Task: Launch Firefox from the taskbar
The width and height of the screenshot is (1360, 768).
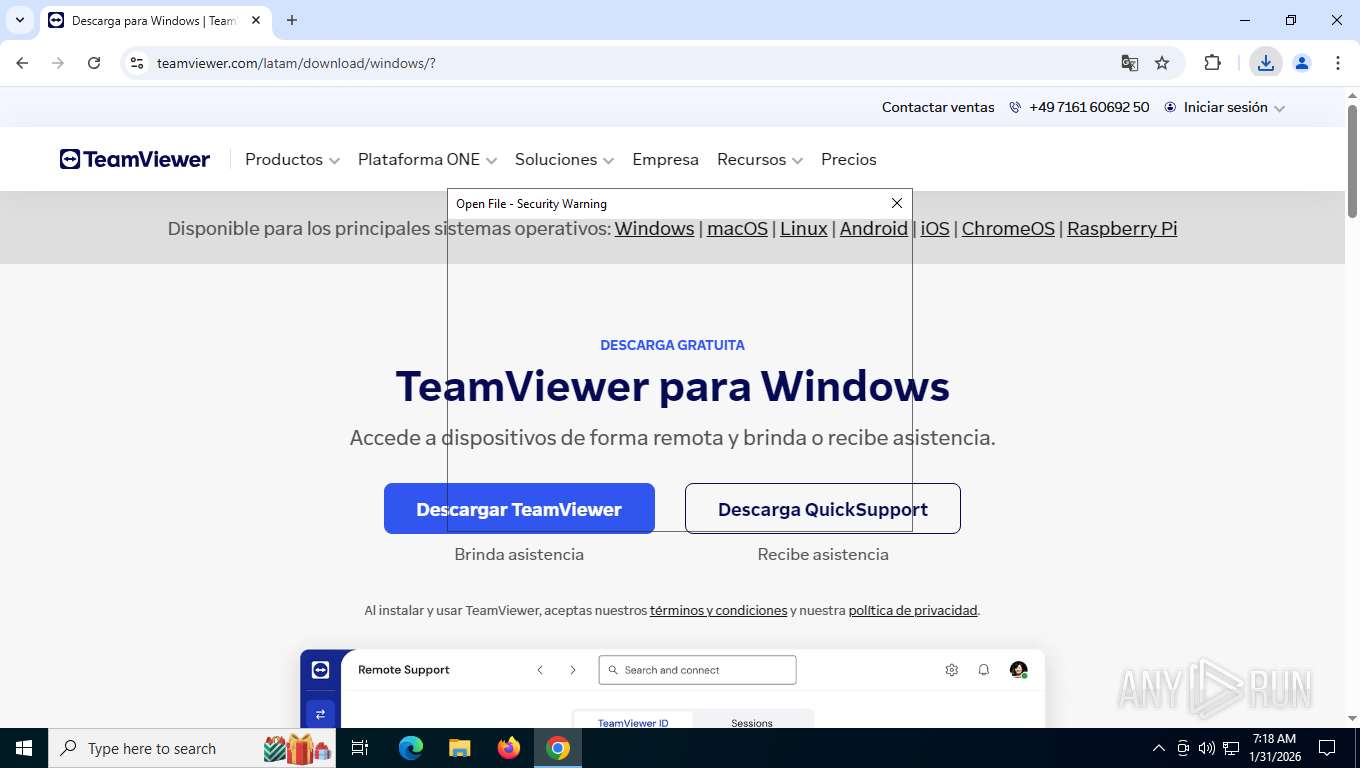Action: [509, 748]
